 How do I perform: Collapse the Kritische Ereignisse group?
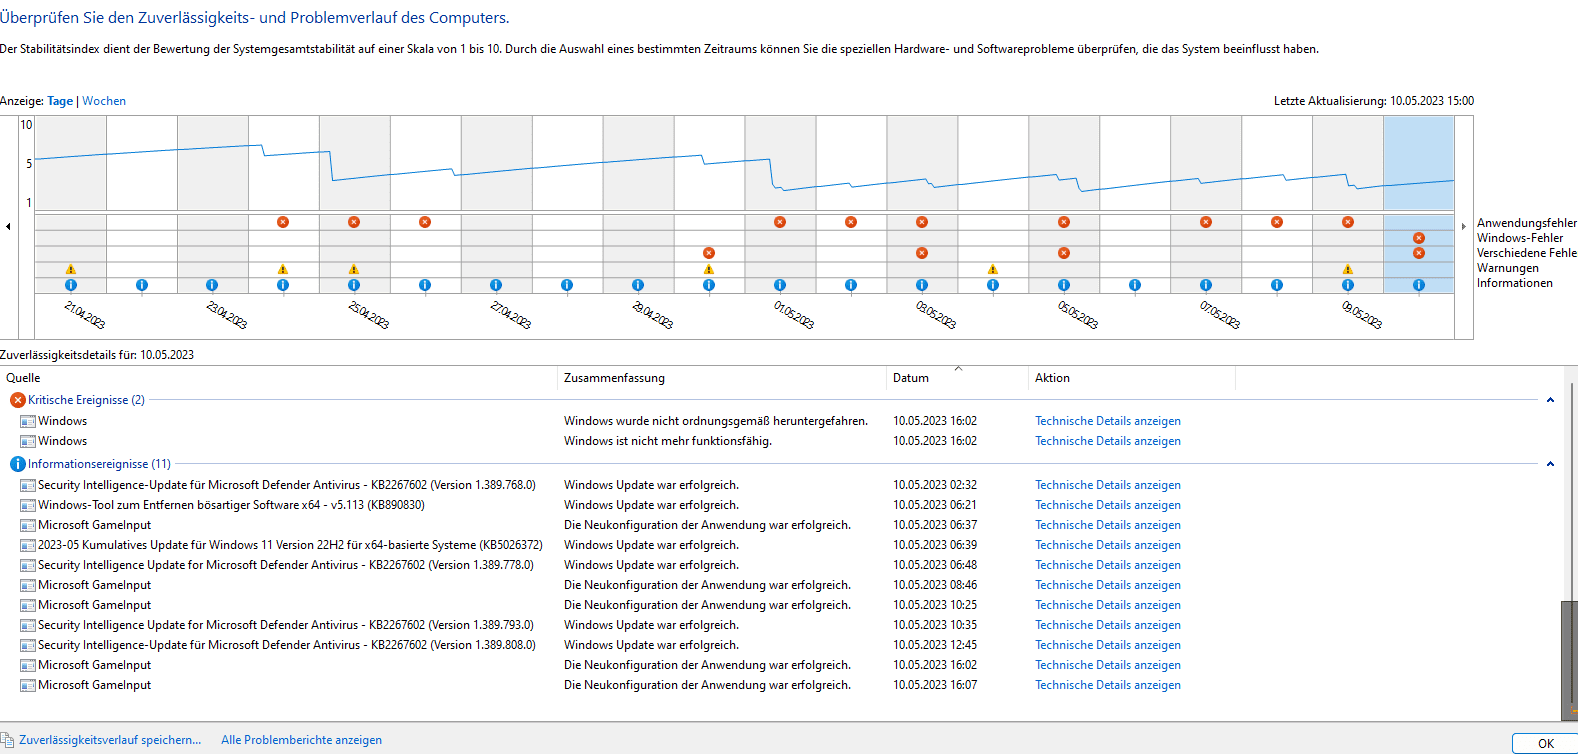click(x=1550, y=400)
